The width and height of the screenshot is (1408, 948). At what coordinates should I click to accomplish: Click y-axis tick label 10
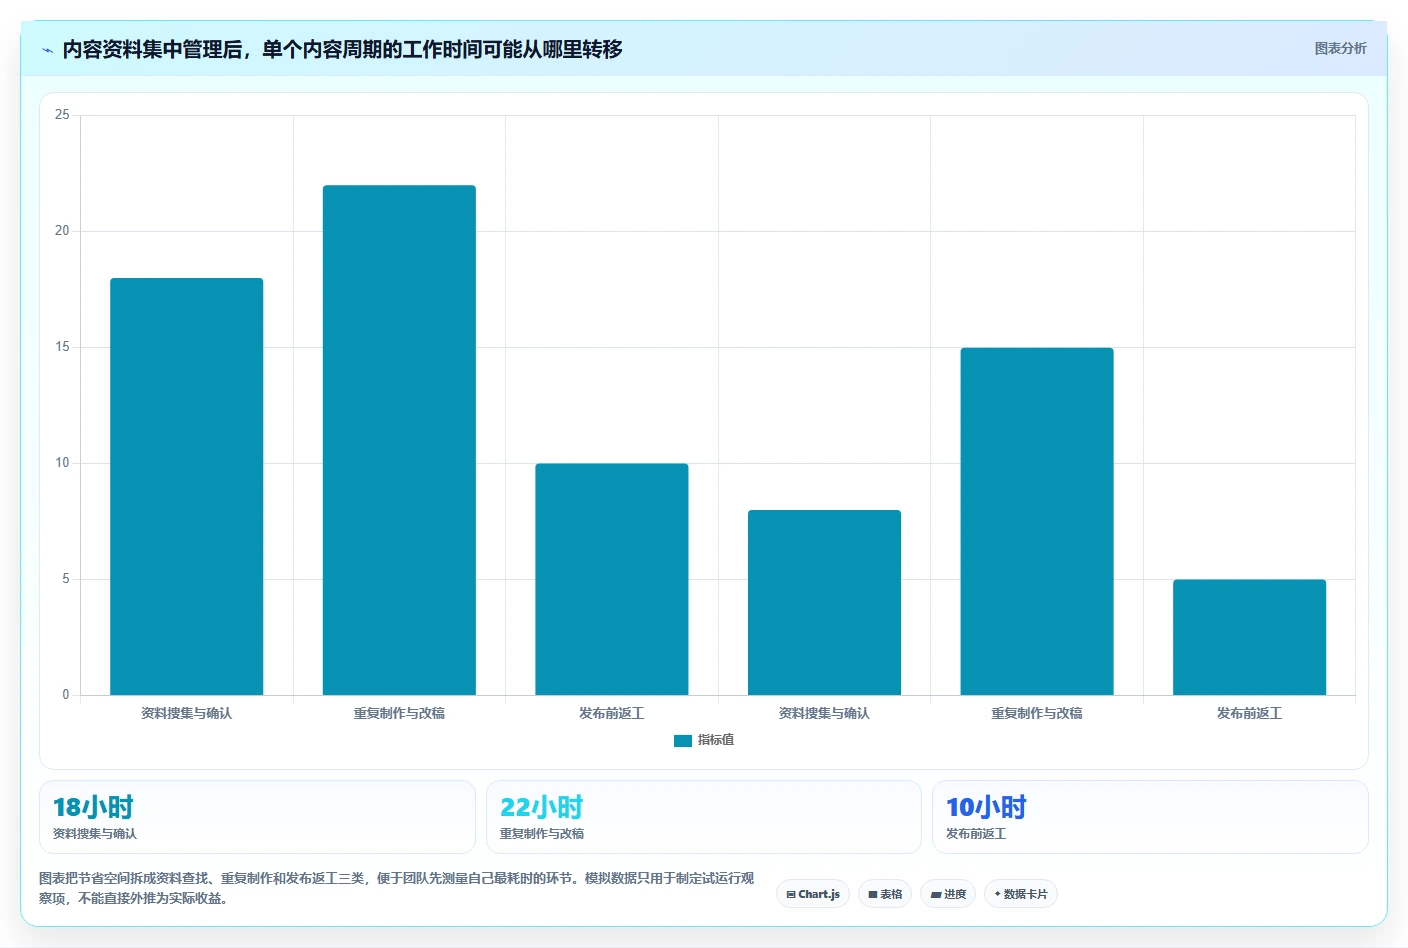coord(62,463)
